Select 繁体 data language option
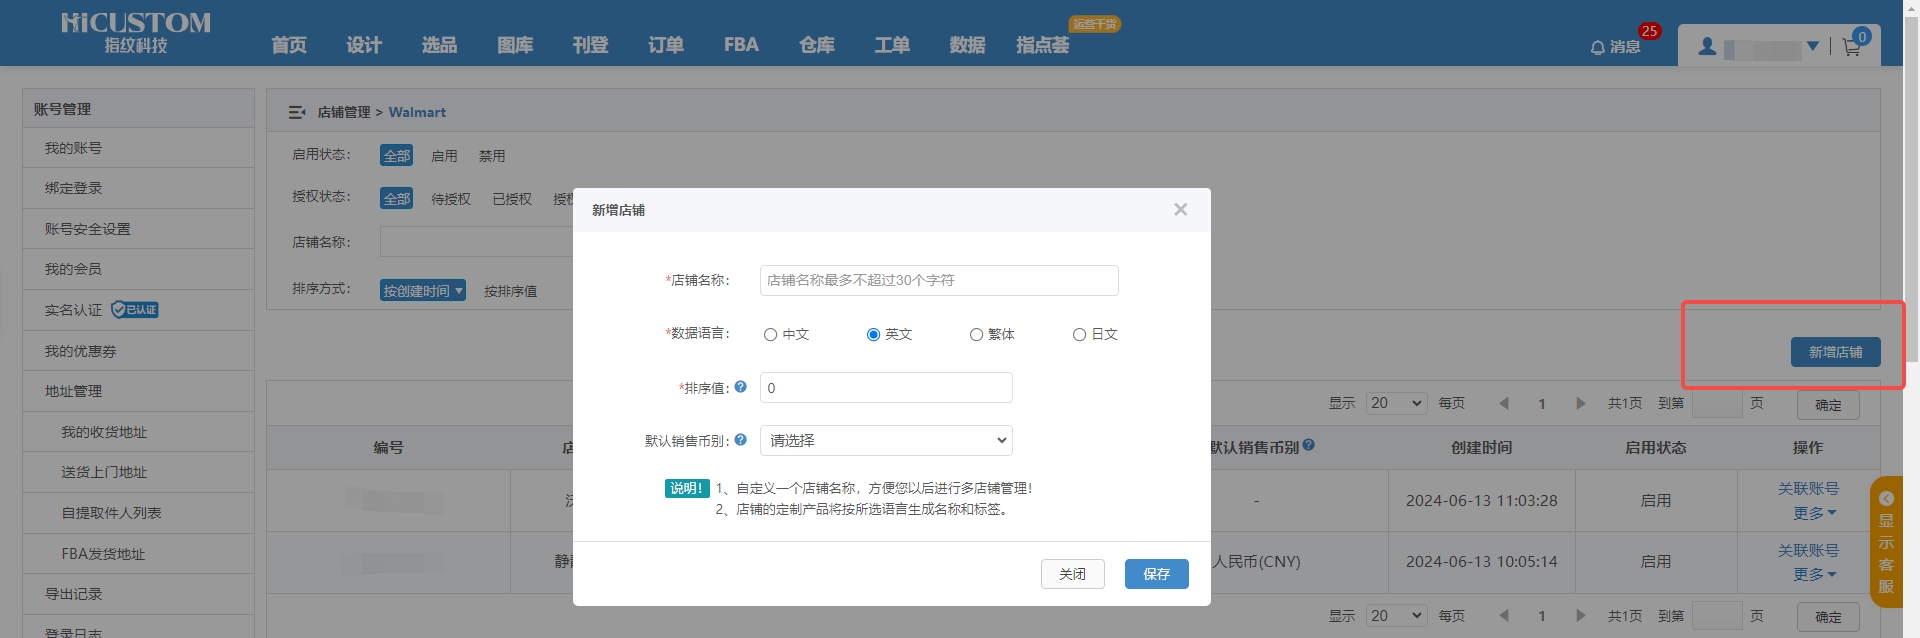The image size is (1920, 638). click(976, 335)
